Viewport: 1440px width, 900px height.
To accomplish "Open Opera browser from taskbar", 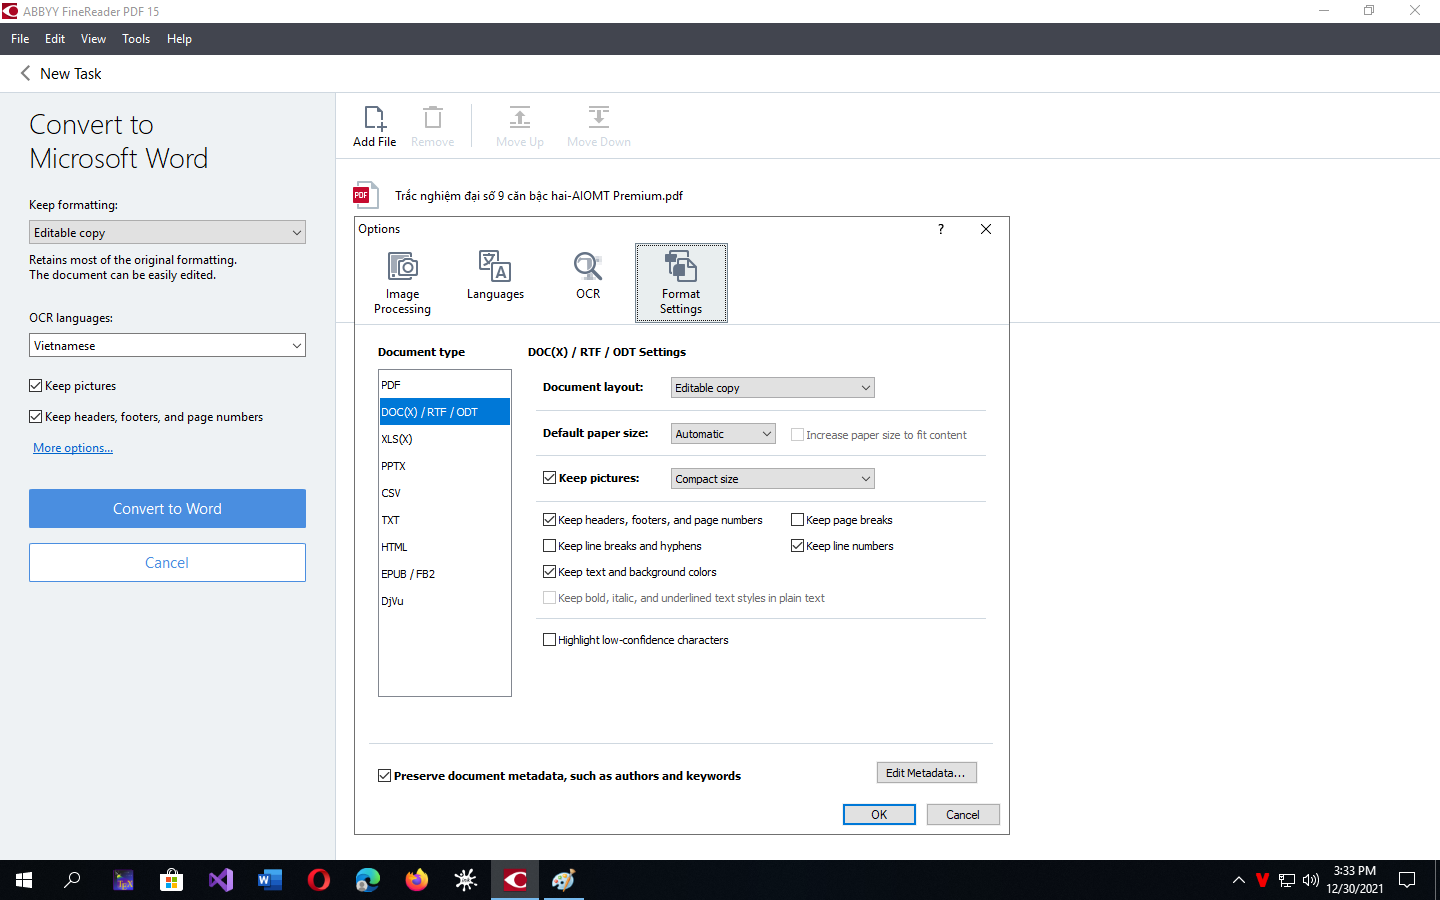I will 319,880.
